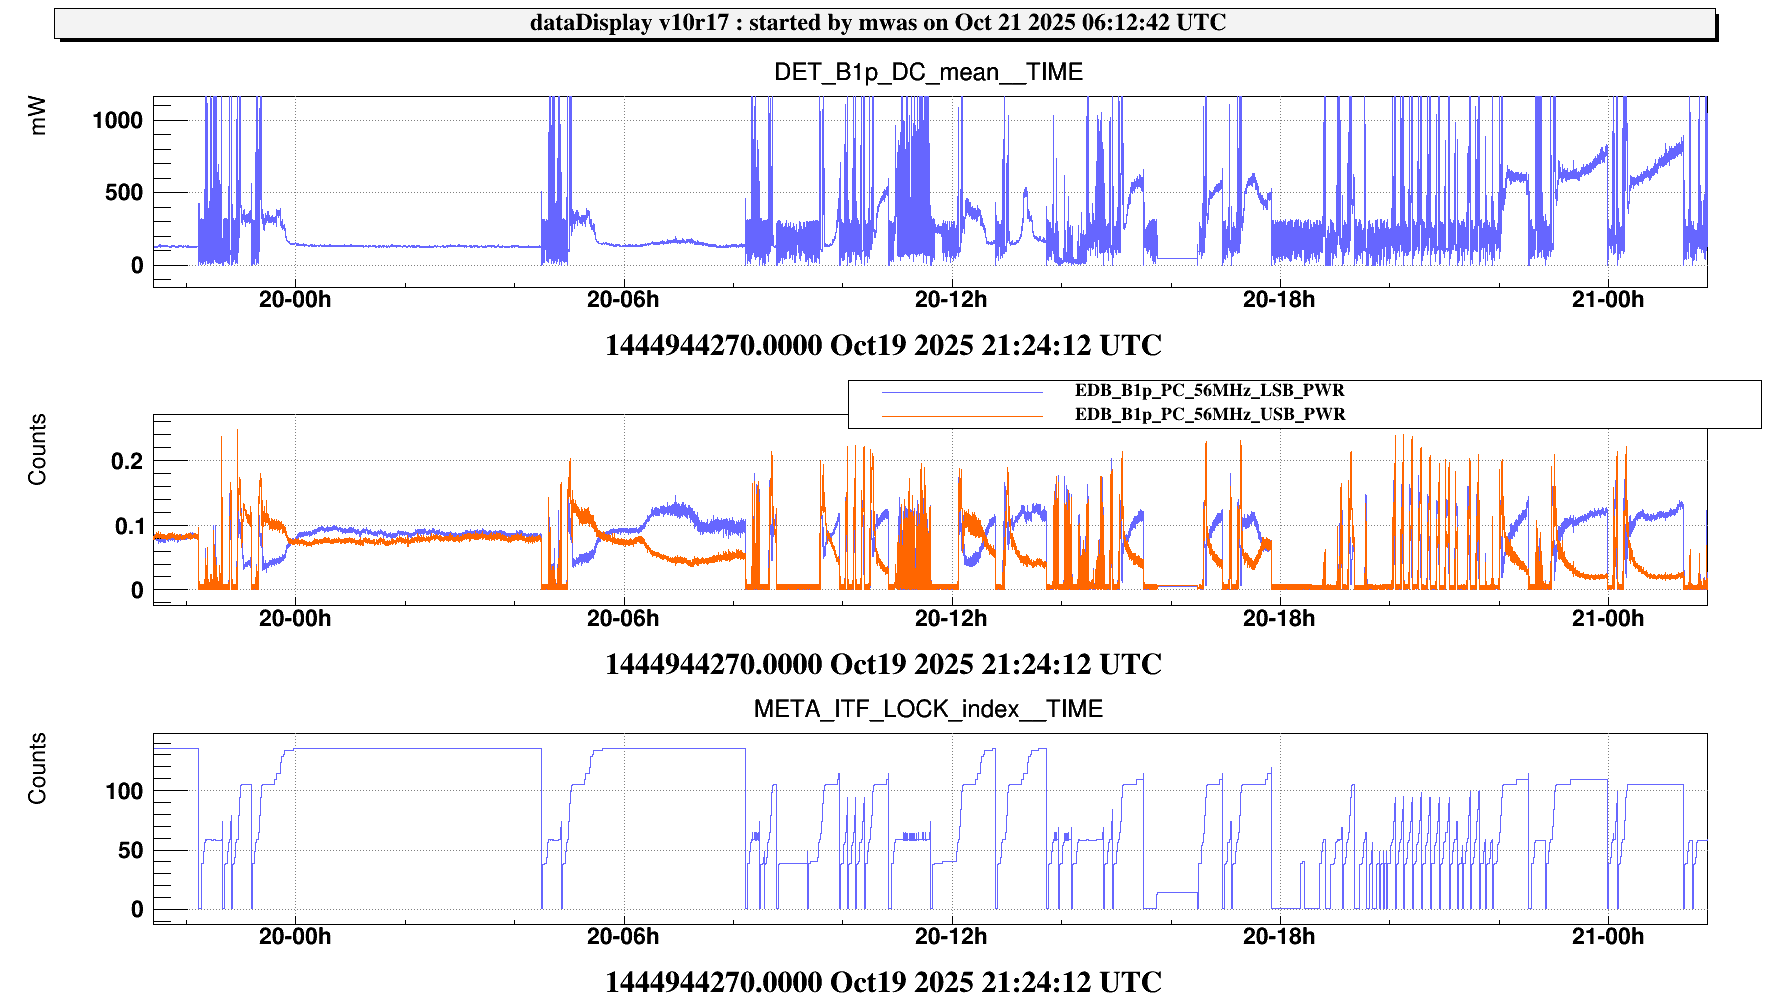Click the EDB_B1p_PC_56MHz_LSB_PWR legend label
Screen dimensions: 1766x1002
(1209, 390)
